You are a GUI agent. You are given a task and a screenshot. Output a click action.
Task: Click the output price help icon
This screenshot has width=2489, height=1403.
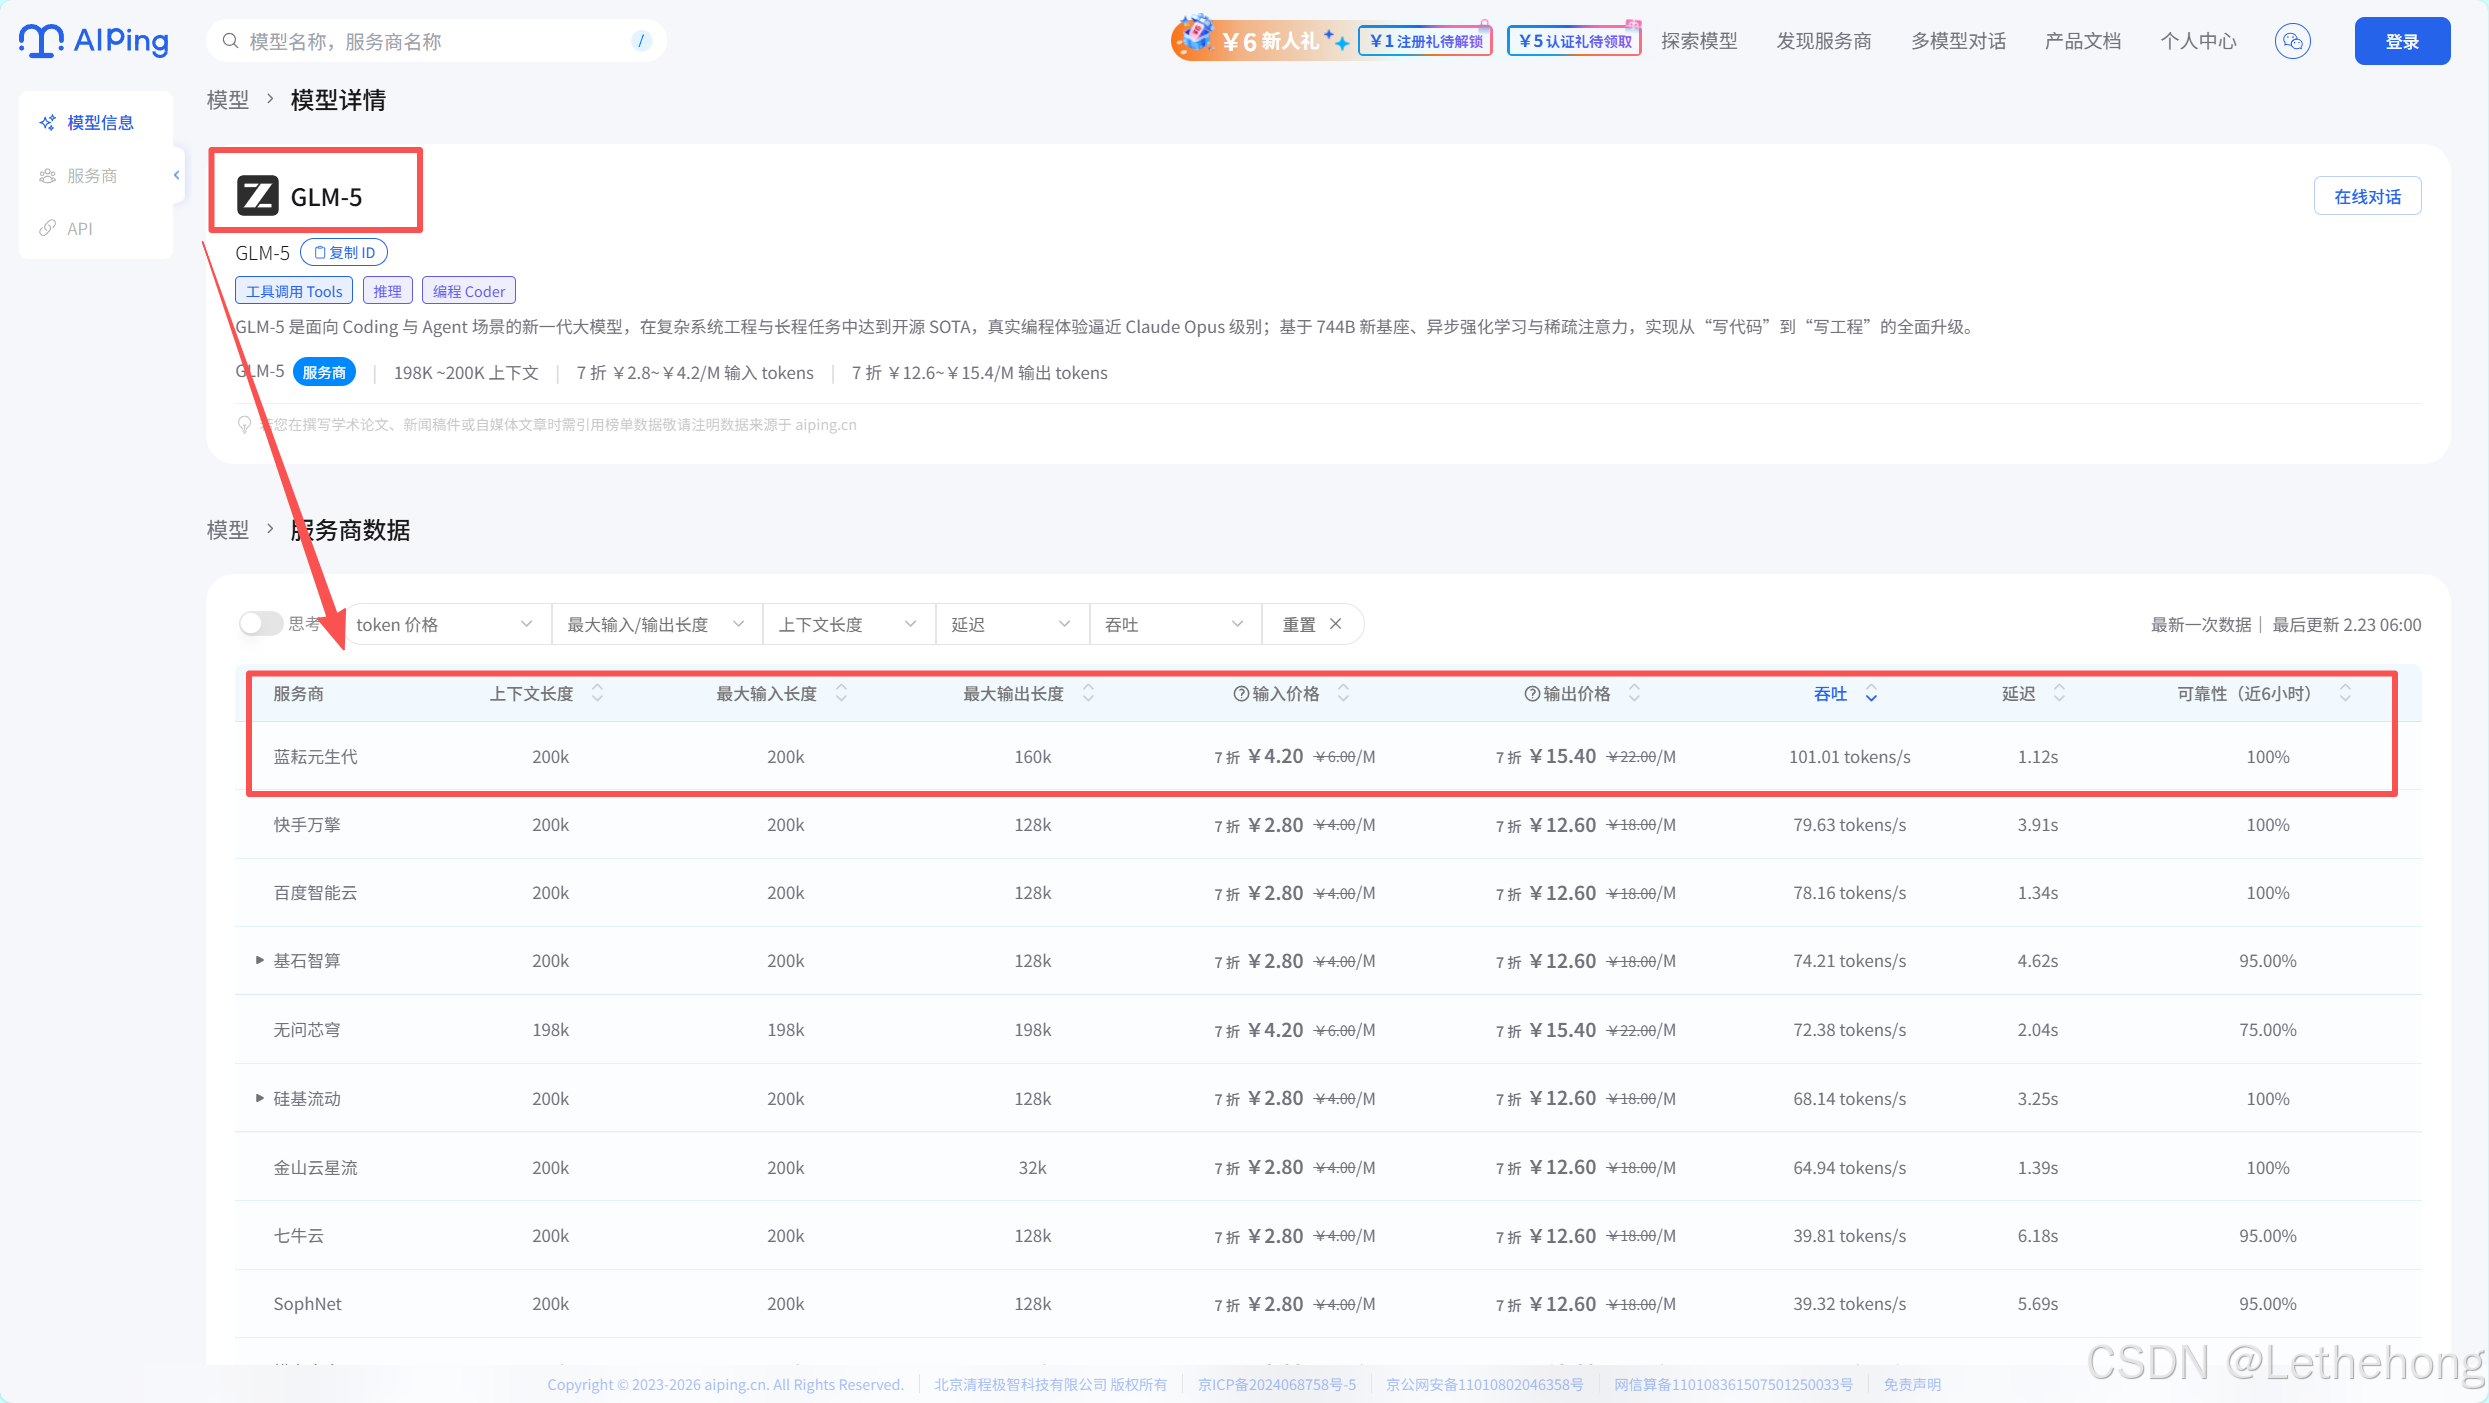tap(1532, 694)
